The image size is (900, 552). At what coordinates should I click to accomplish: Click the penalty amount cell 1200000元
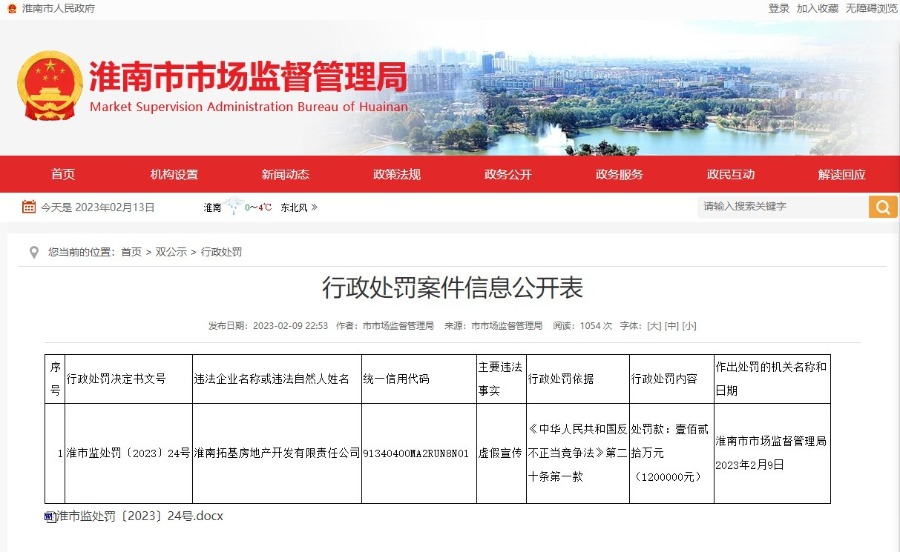click(670, 453)
